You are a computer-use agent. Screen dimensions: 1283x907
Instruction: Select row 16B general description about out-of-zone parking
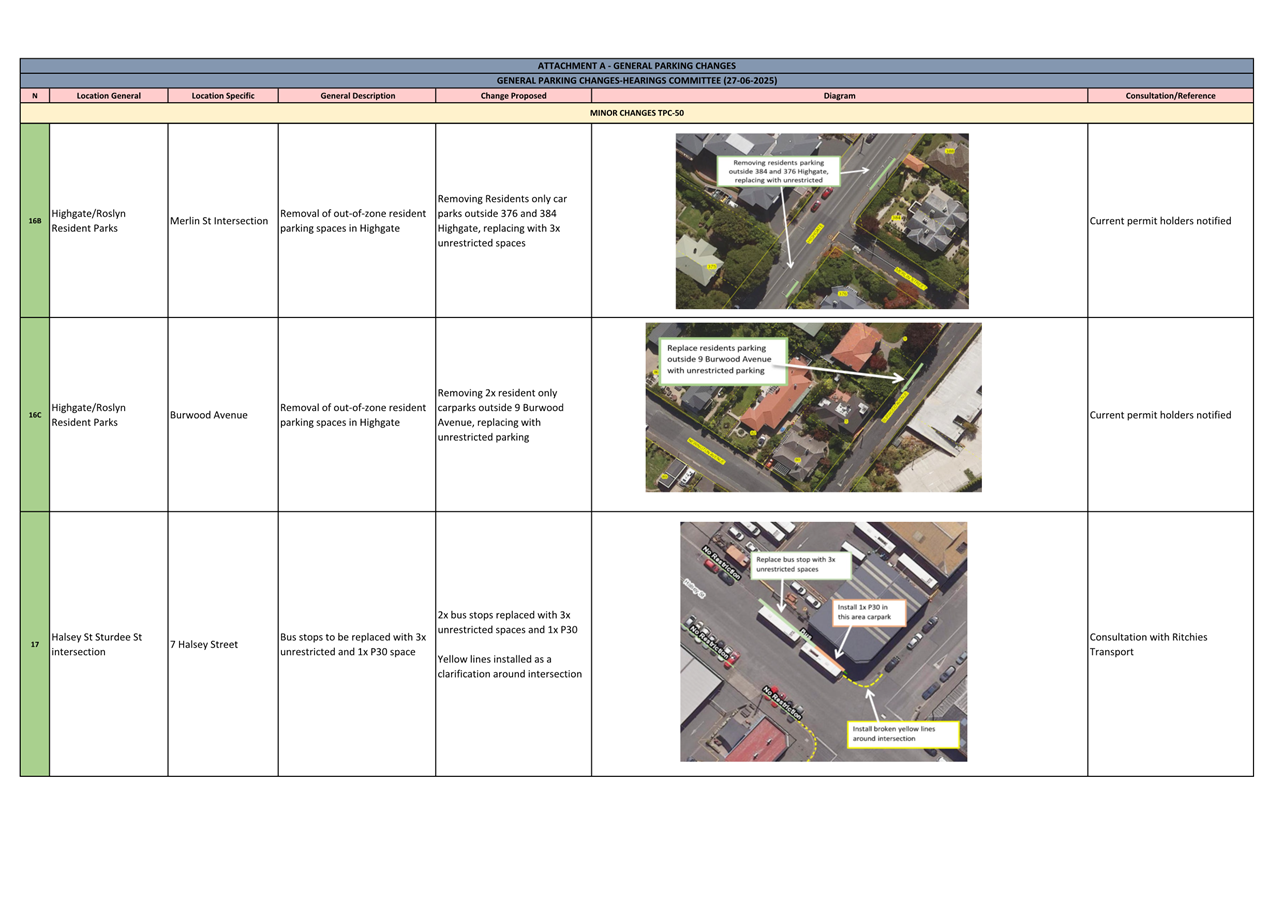[353, 221]
